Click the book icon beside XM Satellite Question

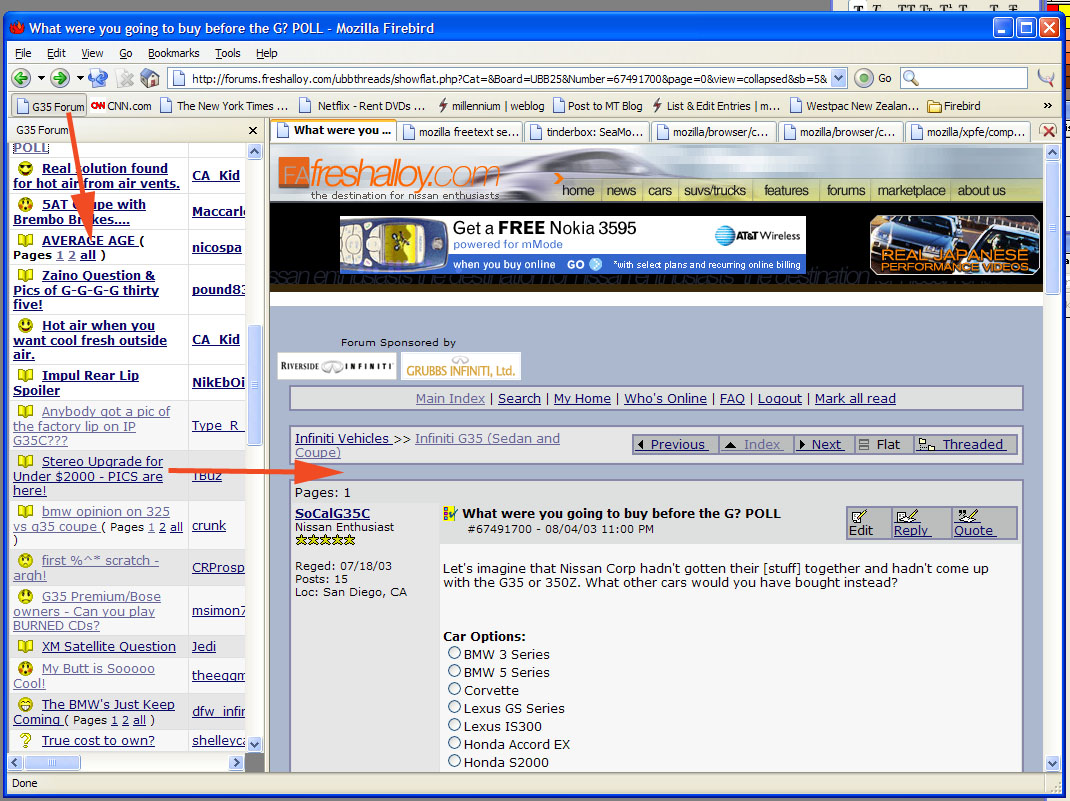[25, 646]
